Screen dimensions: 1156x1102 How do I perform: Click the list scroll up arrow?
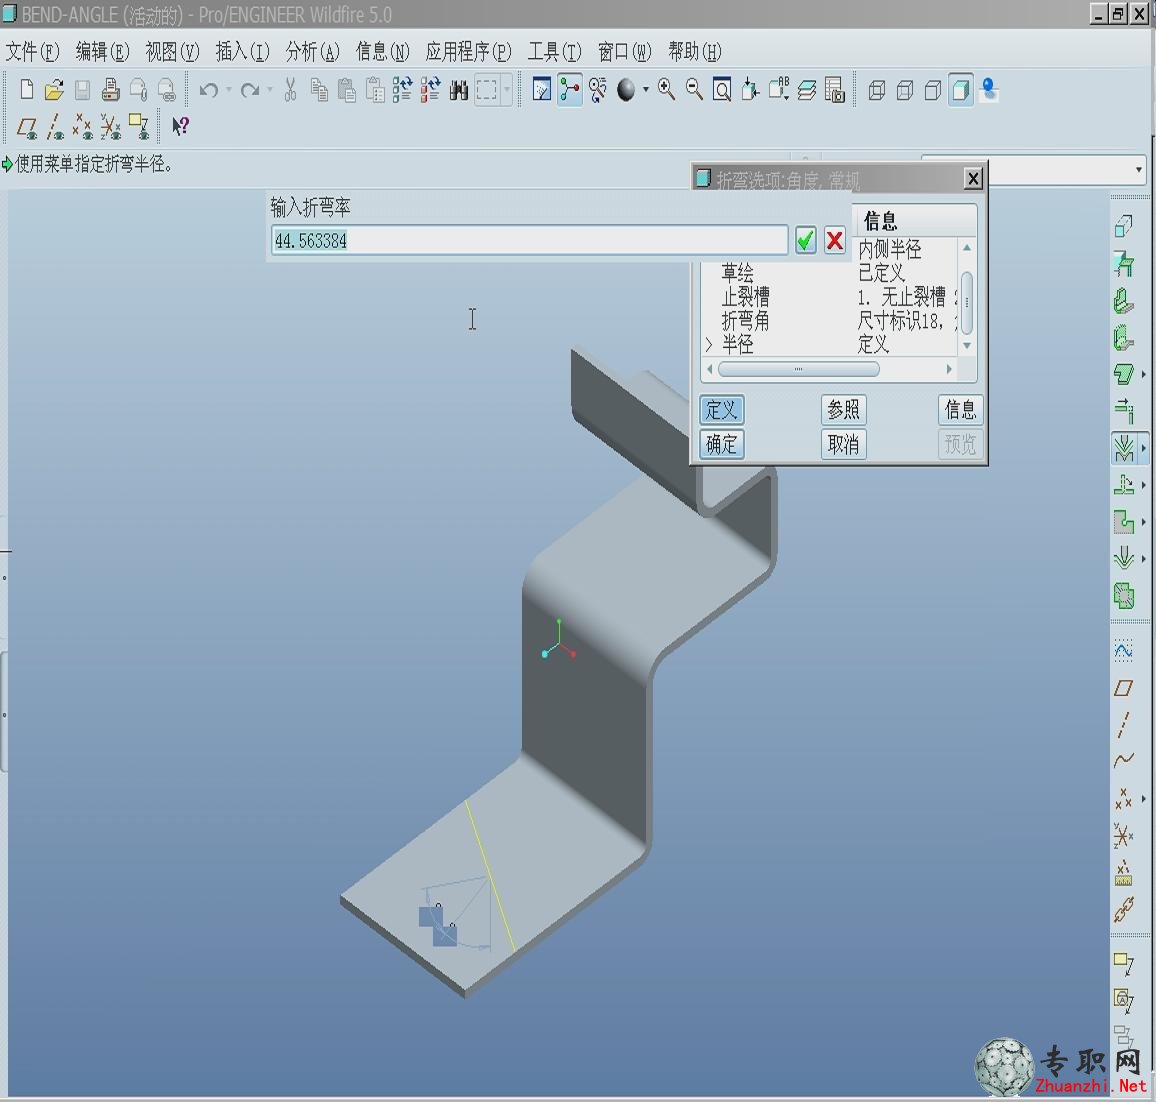click(967, 248)
